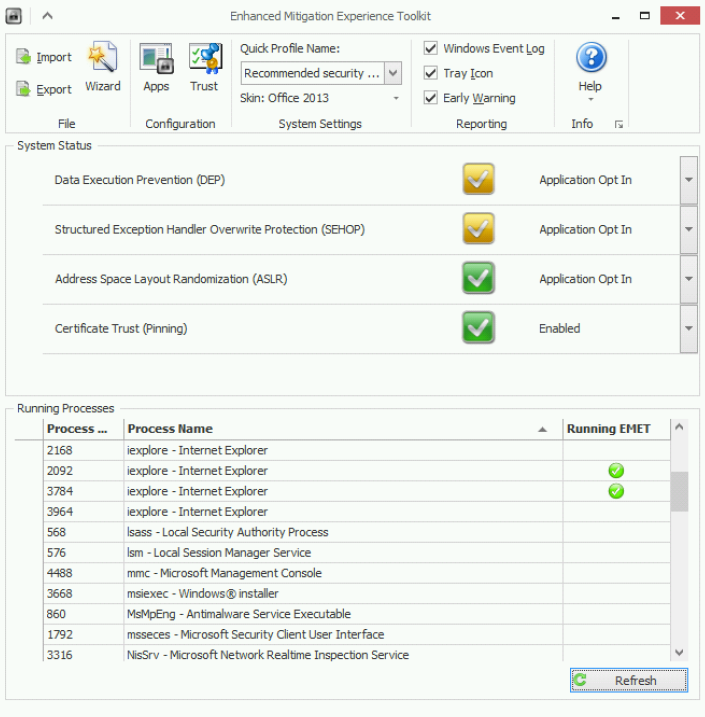The width and height of the screenshot is (705, 717).
Task: Uncheck the Tray Icon option
Action: coord(431,74)
